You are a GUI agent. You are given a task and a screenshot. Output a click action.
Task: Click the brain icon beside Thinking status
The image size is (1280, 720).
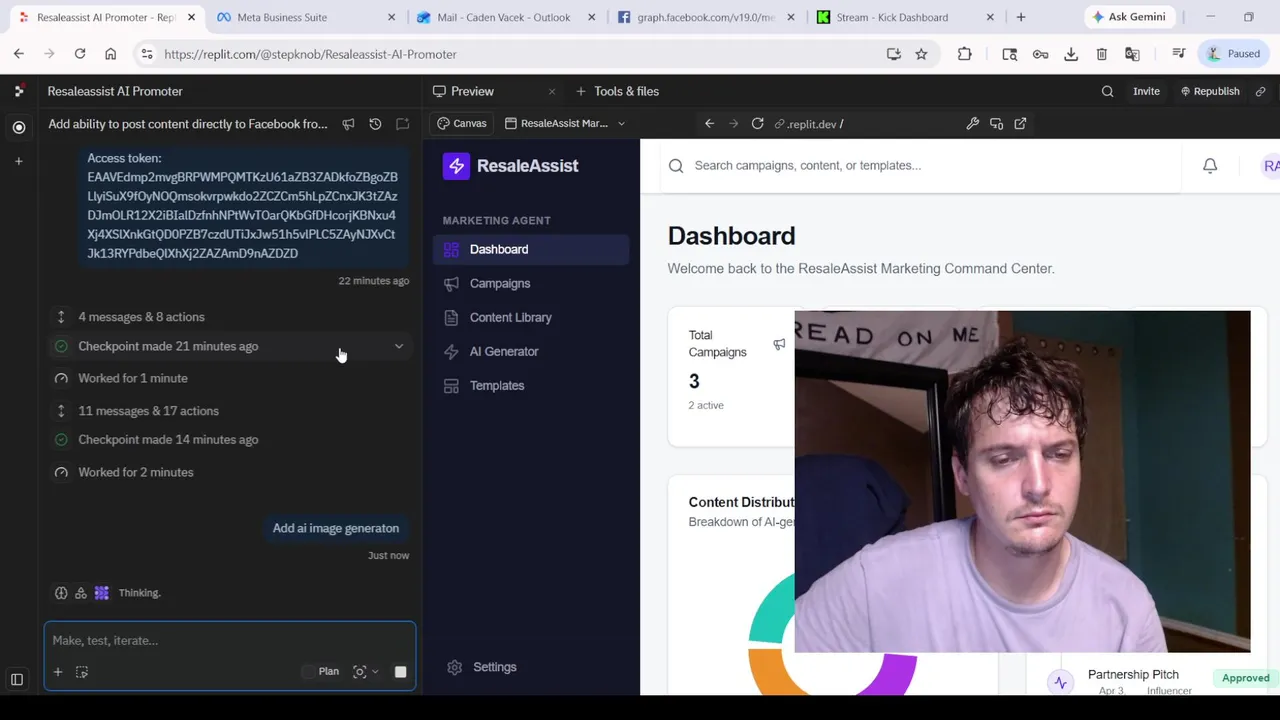(61, 593)
